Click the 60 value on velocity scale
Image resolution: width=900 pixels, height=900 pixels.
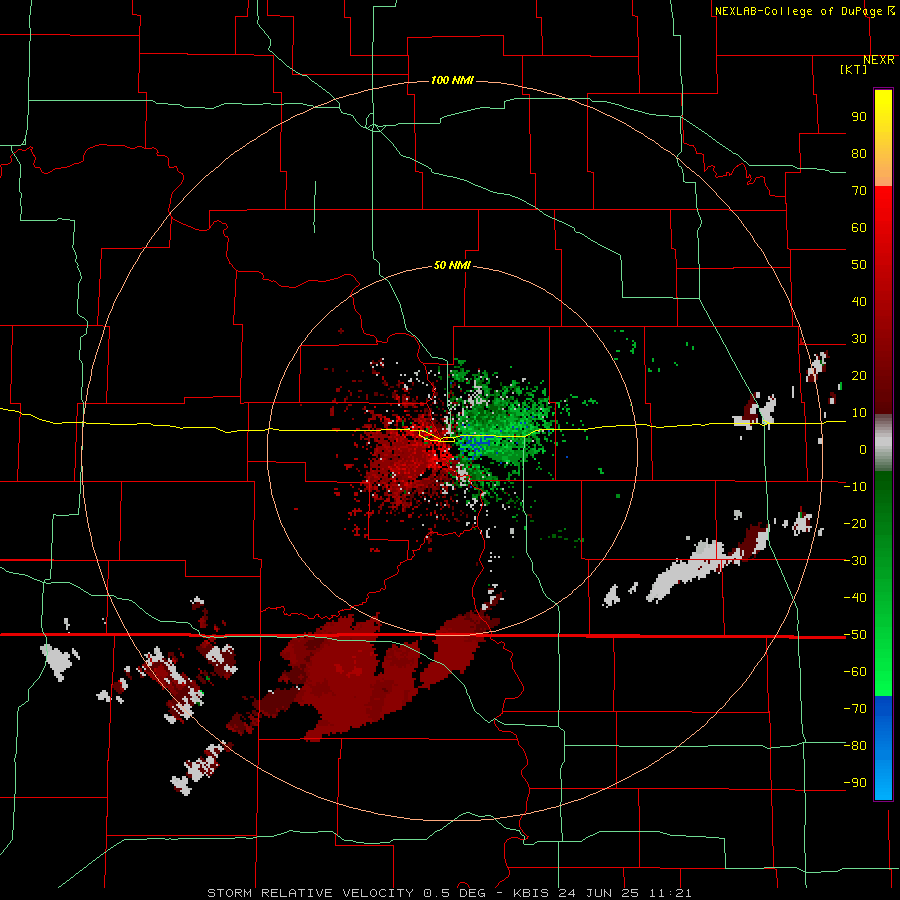coord(859,228)
